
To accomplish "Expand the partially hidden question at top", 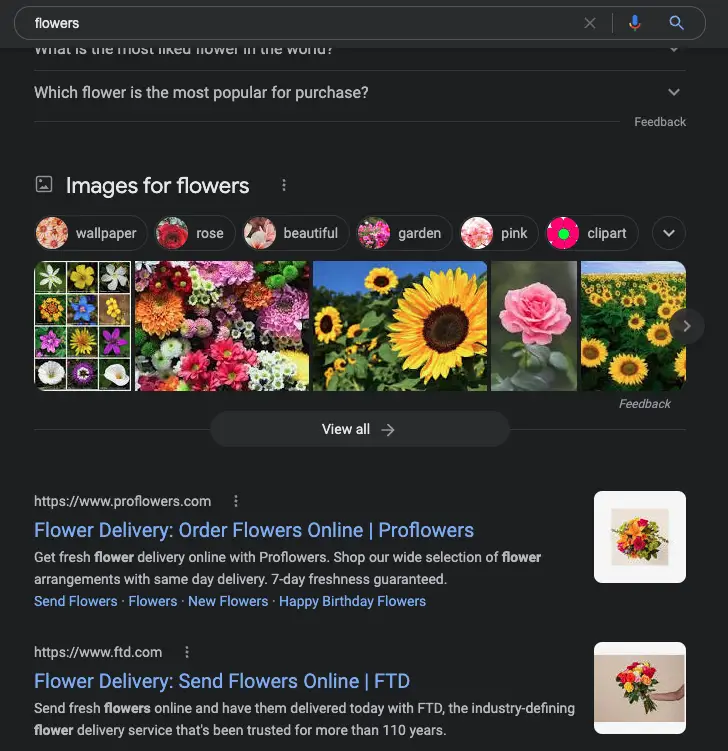I will [x=674, y=50].
